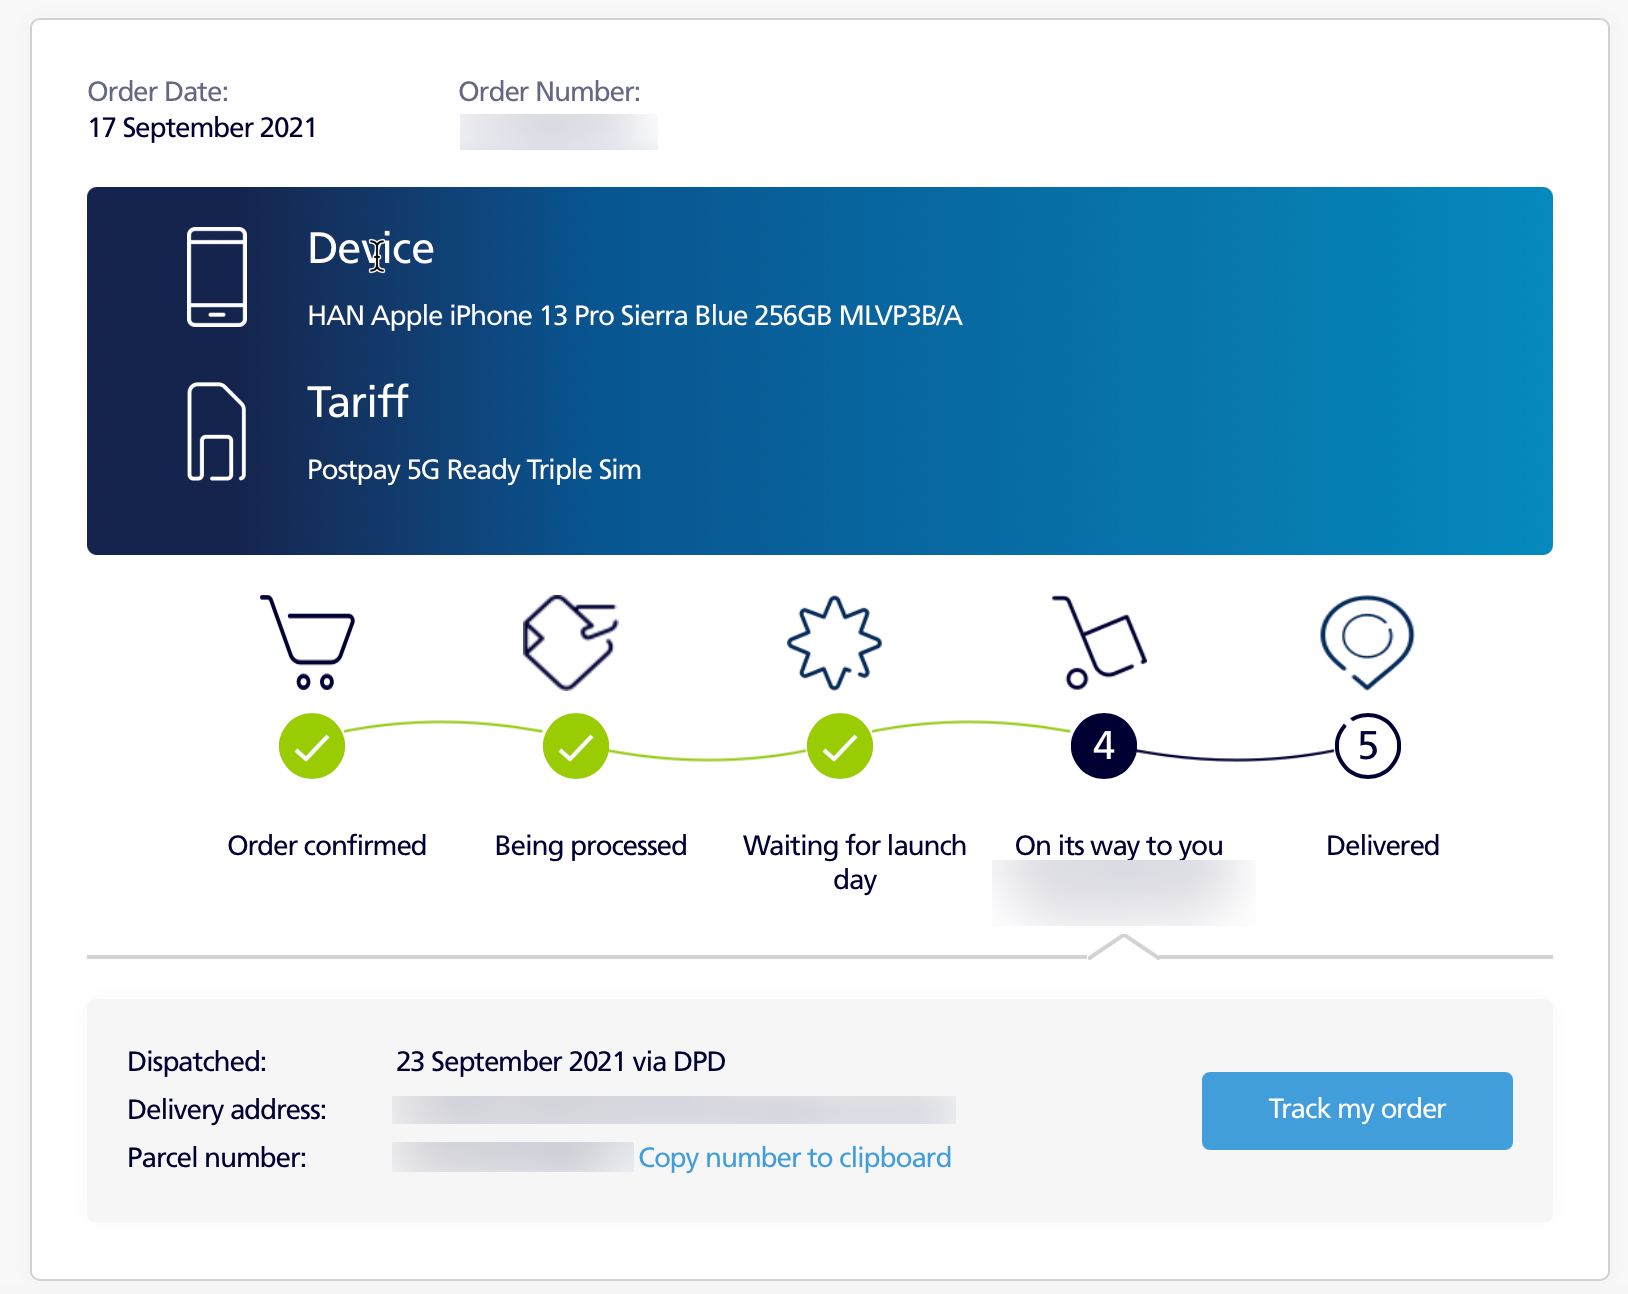This screenshot has width=1628, height=1294.
Task: Select step 4 circle marker
Action: [x=1104, y=746]
